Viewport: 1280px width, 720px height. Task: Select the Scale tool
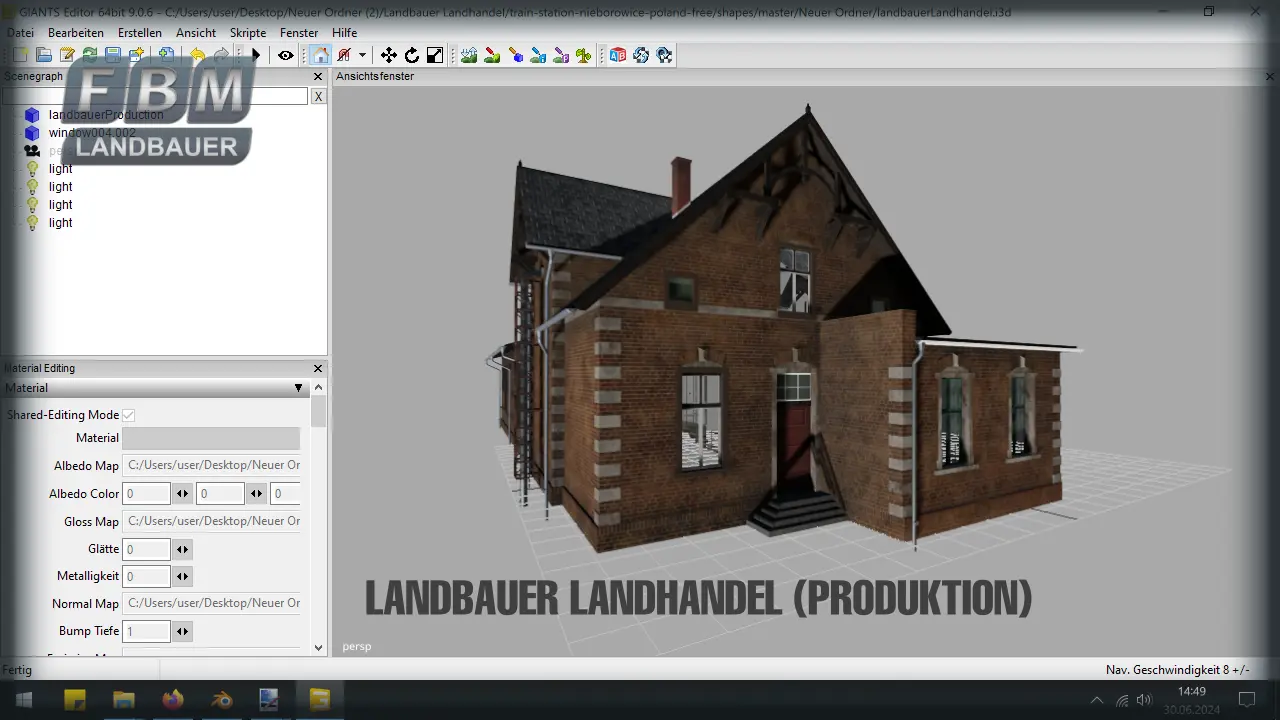pos(435,55)
